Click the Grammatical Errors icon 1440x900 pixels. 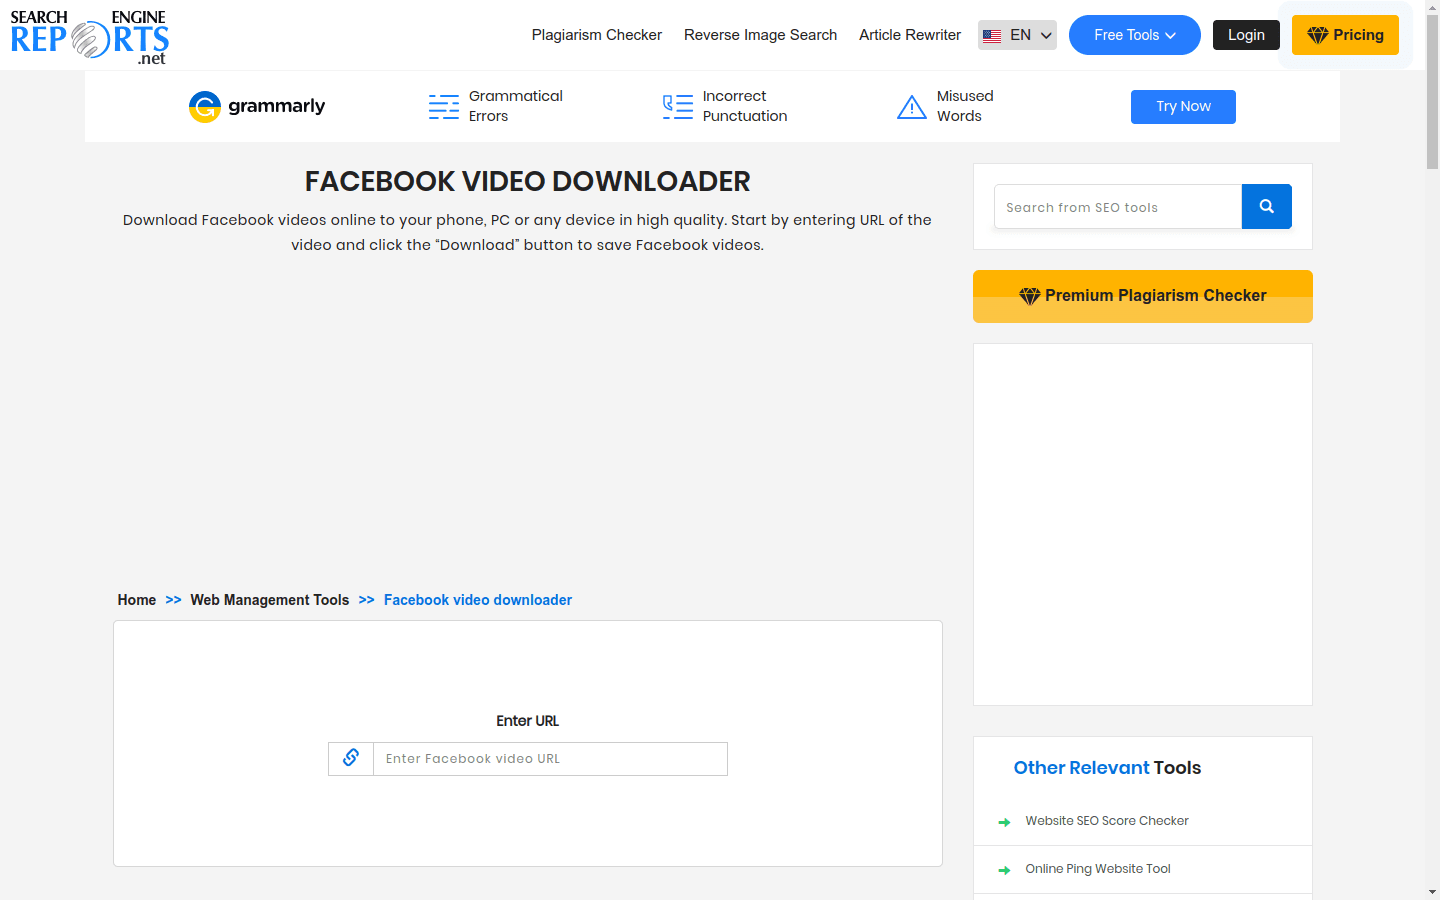(443, 106)
